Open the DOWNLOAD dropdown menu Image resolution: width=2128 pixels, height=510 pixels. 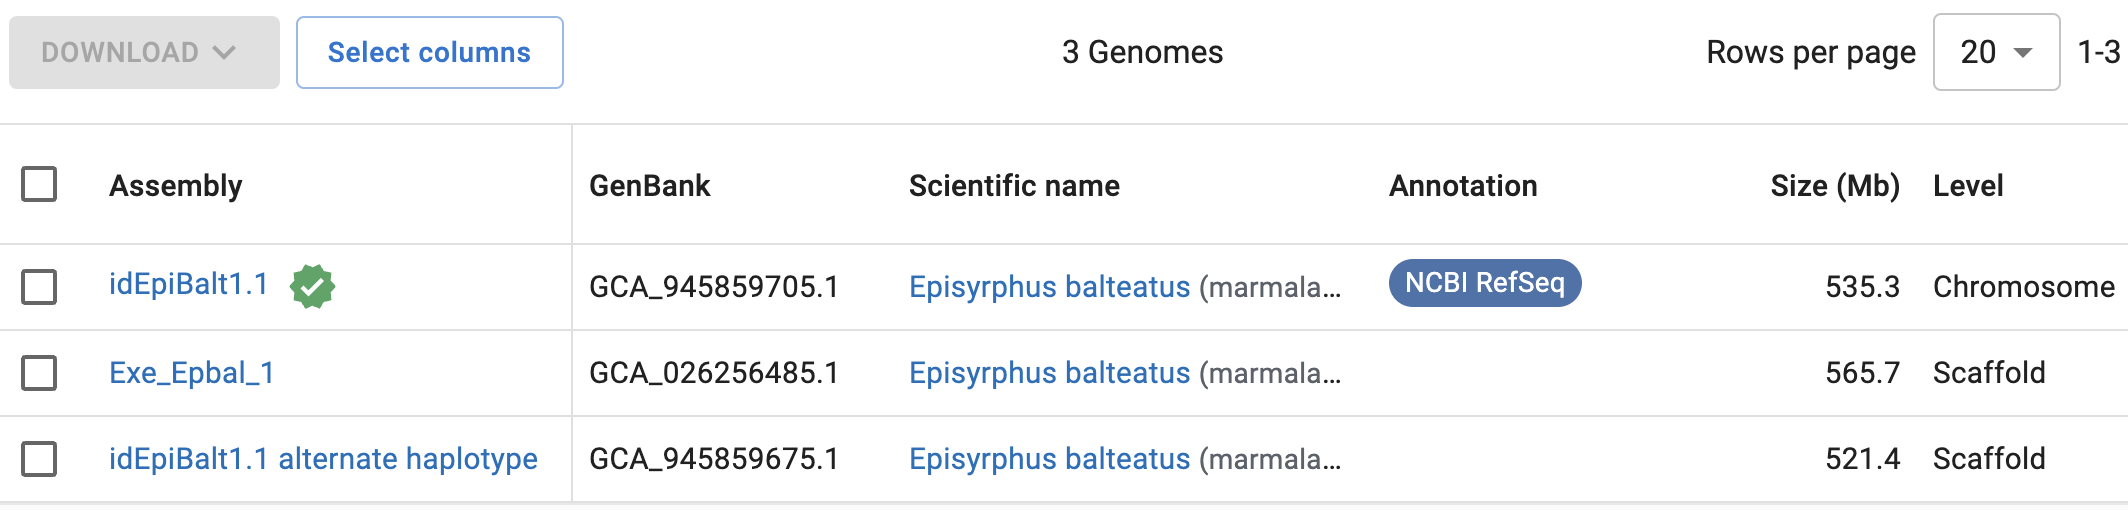pyautogui.click(x=144, y=52)
